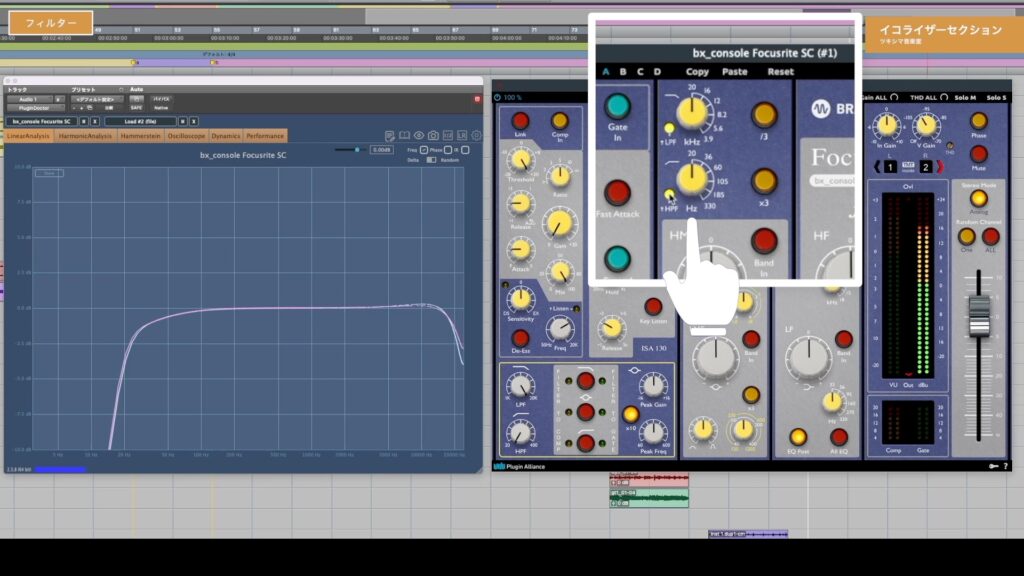Enable the Freq checkbox in Plugin Doctor
This screenshot has height=576, width=1024.
coord(423,150)
